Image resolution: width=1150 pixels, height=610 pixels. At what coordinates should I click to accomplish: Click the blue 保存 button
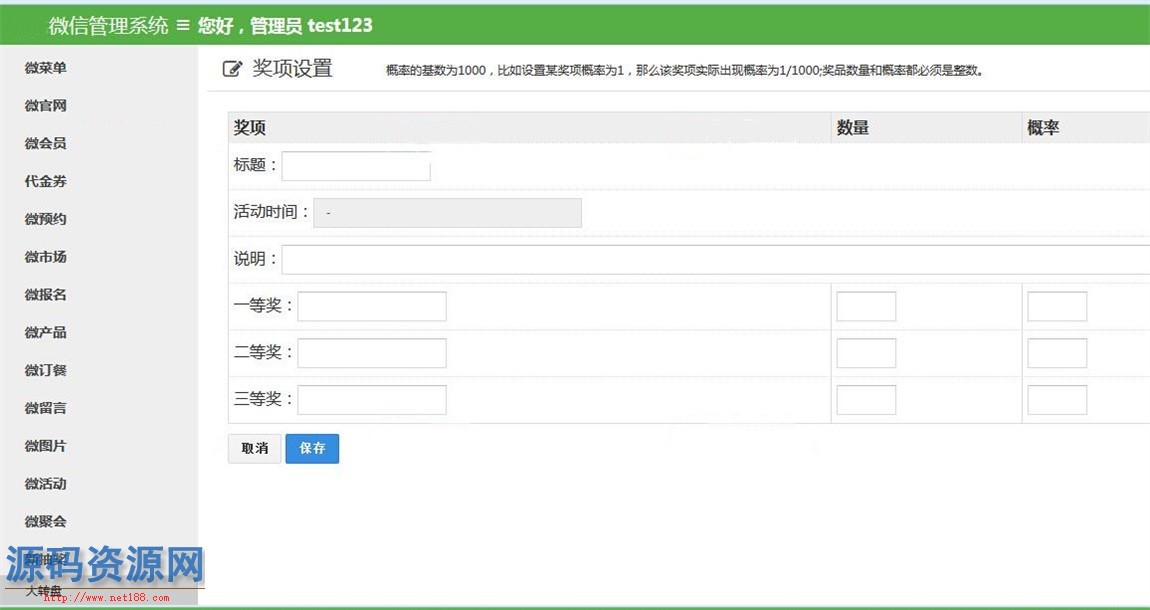[312, 449]
